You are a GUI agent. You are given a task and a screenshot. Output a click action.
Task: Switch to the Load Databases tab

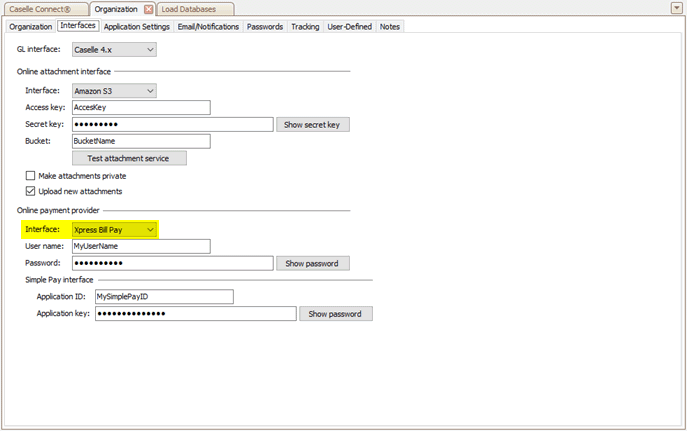tap(195, 9)
